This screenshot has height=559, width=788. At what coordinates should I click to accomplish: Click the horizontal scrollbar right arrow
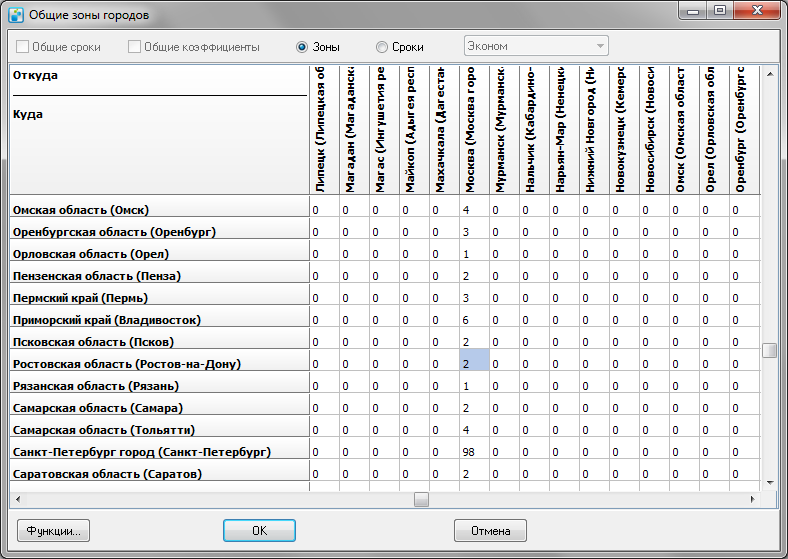pyautogui.click(x=752, y=499)
